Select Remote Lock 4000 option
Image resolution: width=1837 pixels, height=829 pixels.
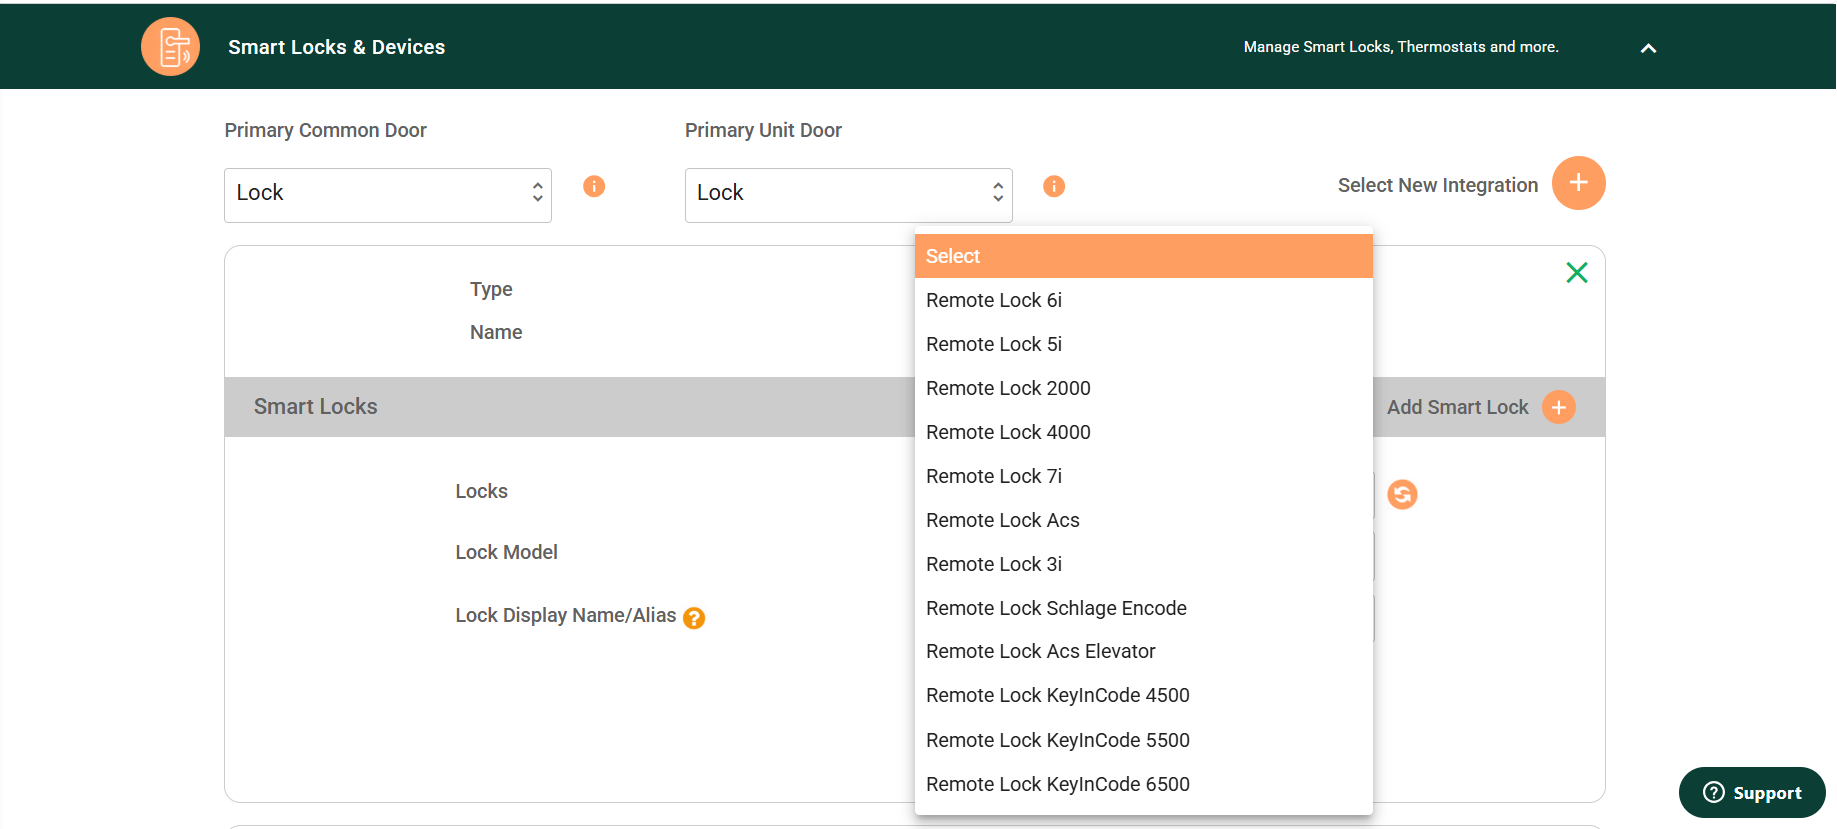point(1143,432)
